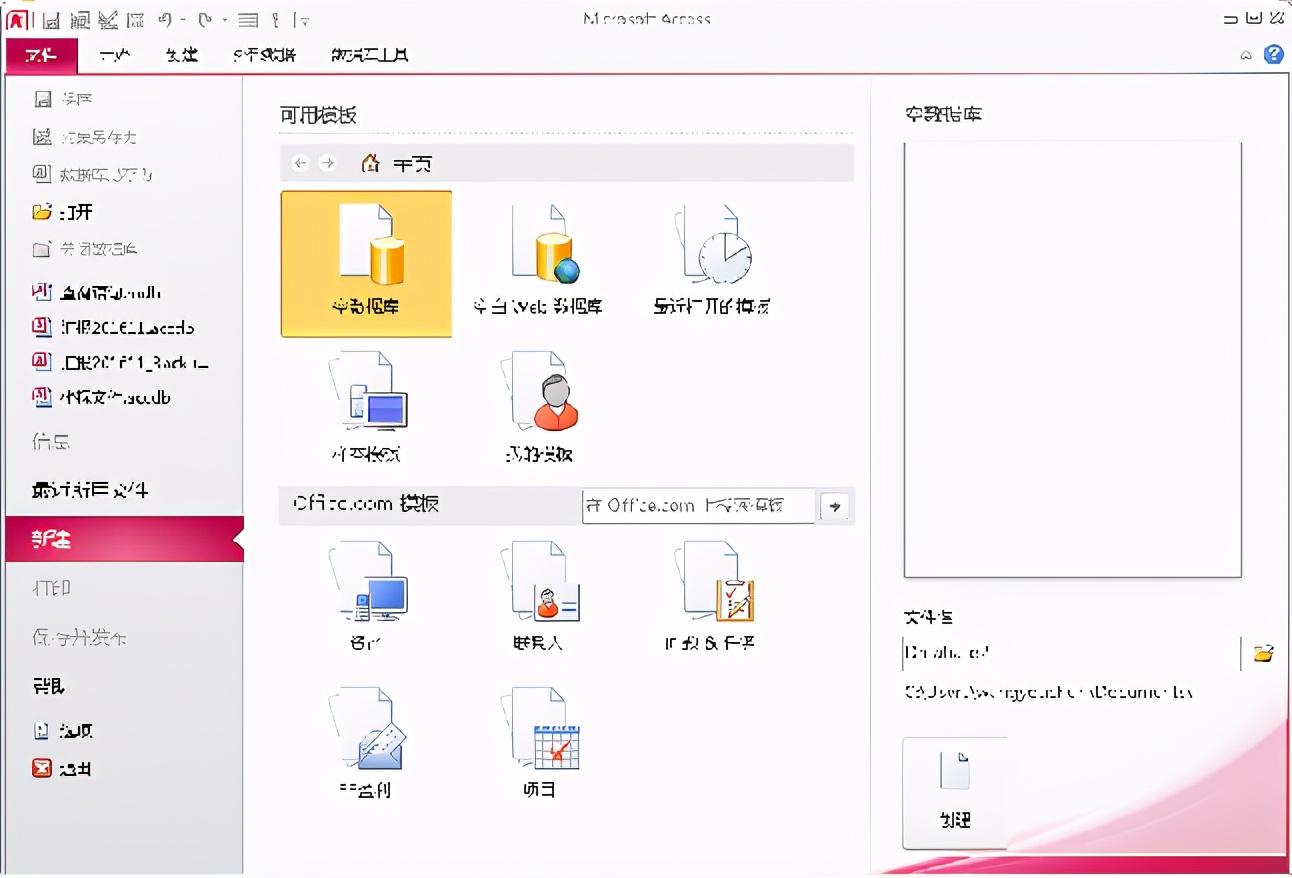Viewport: 1292px width, 878px height.
Task: Click the Create button to make the database
Action: (x=957, y=792)
